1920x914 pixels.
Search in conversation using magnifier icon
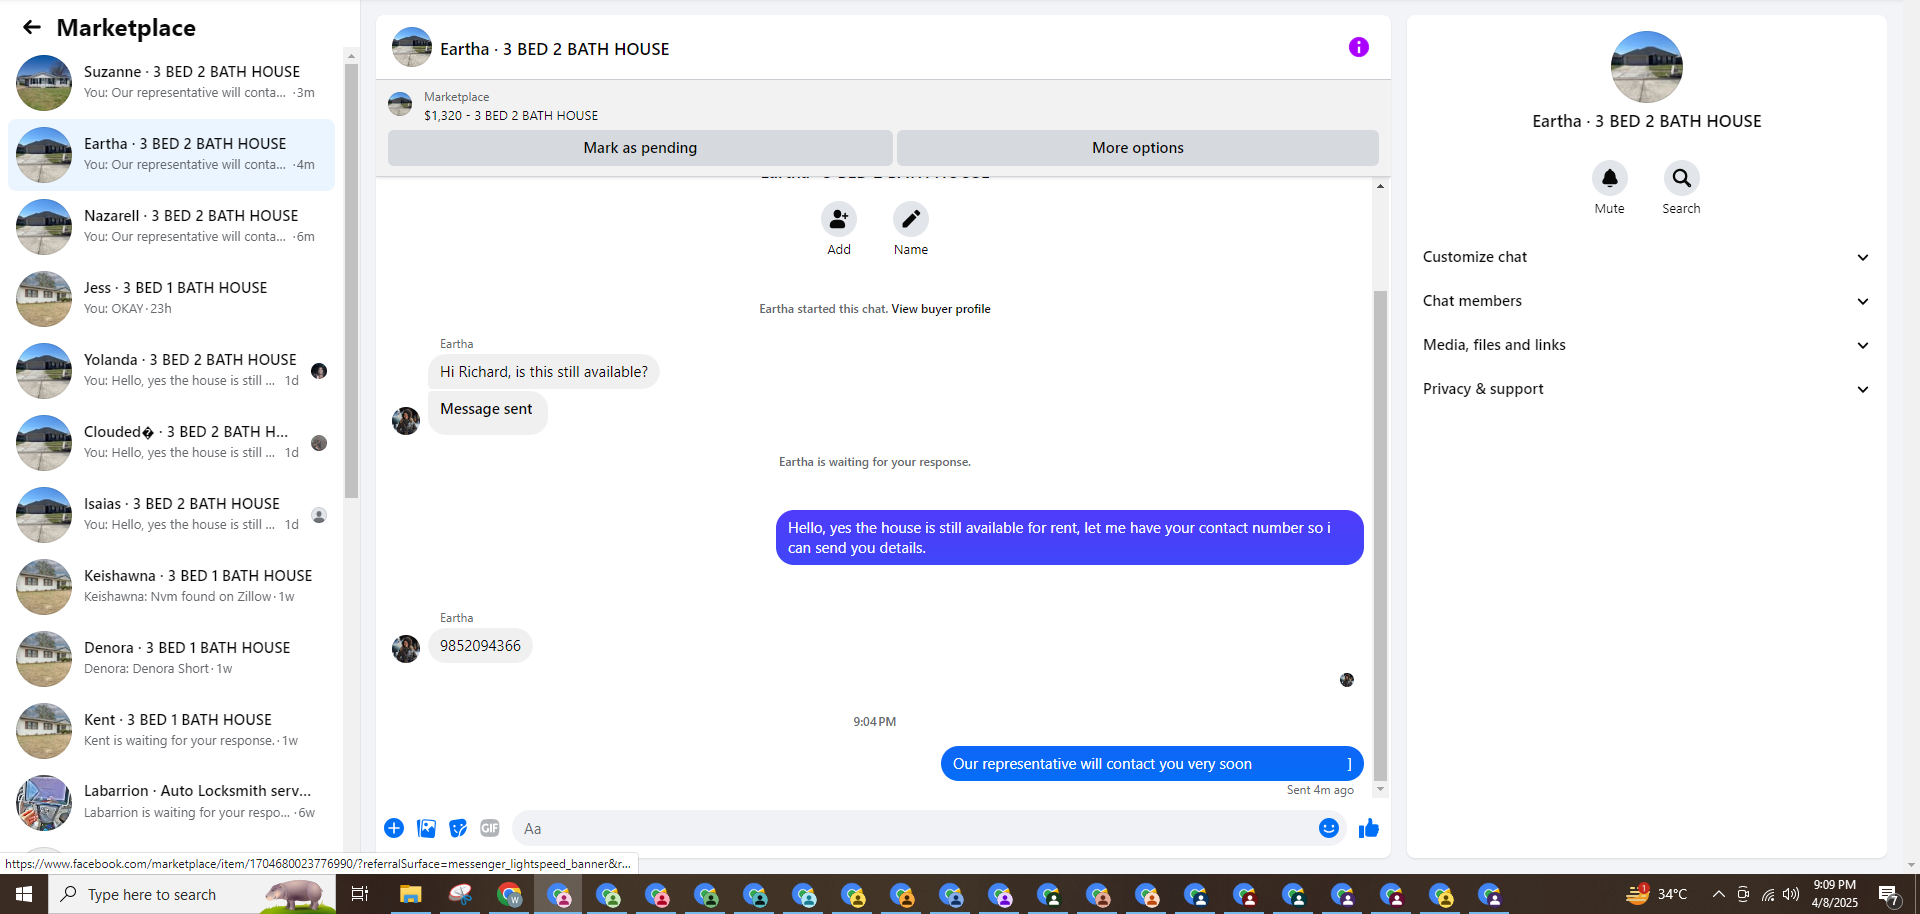pyautogui.click(x=1681, y=178)
